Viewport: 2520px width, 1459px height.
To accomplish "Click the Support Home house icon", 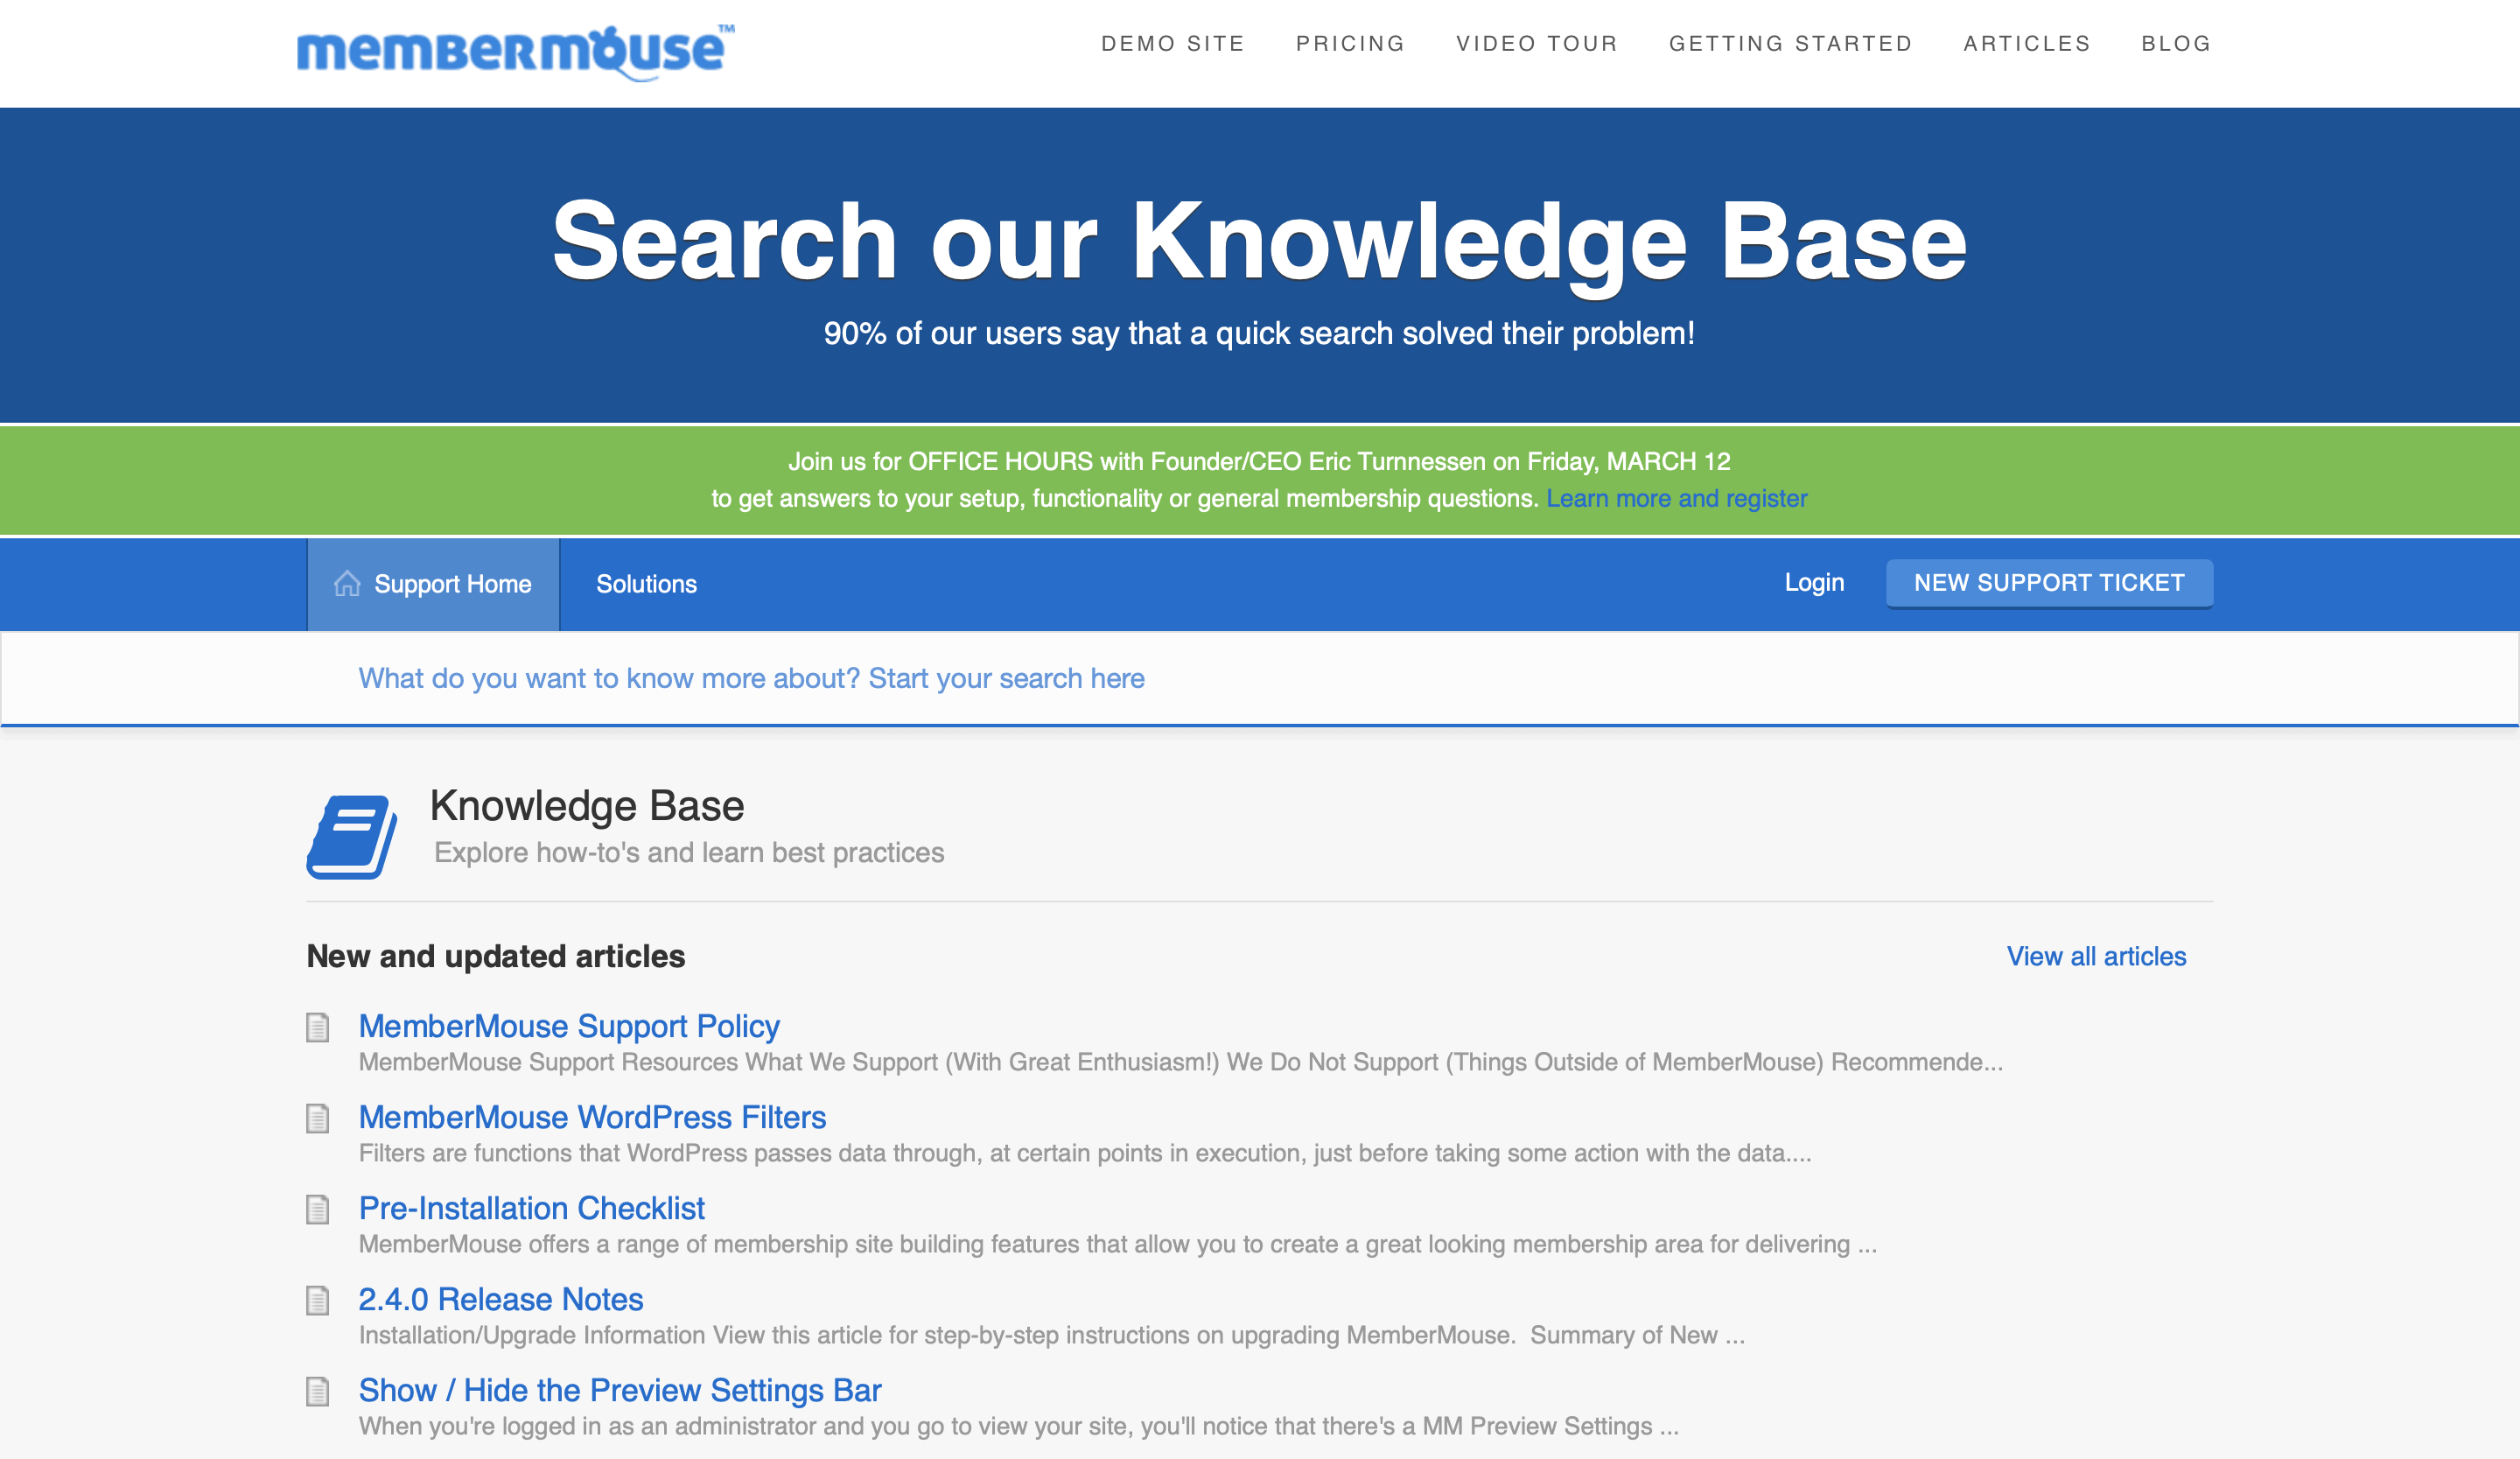I will 346,582.
